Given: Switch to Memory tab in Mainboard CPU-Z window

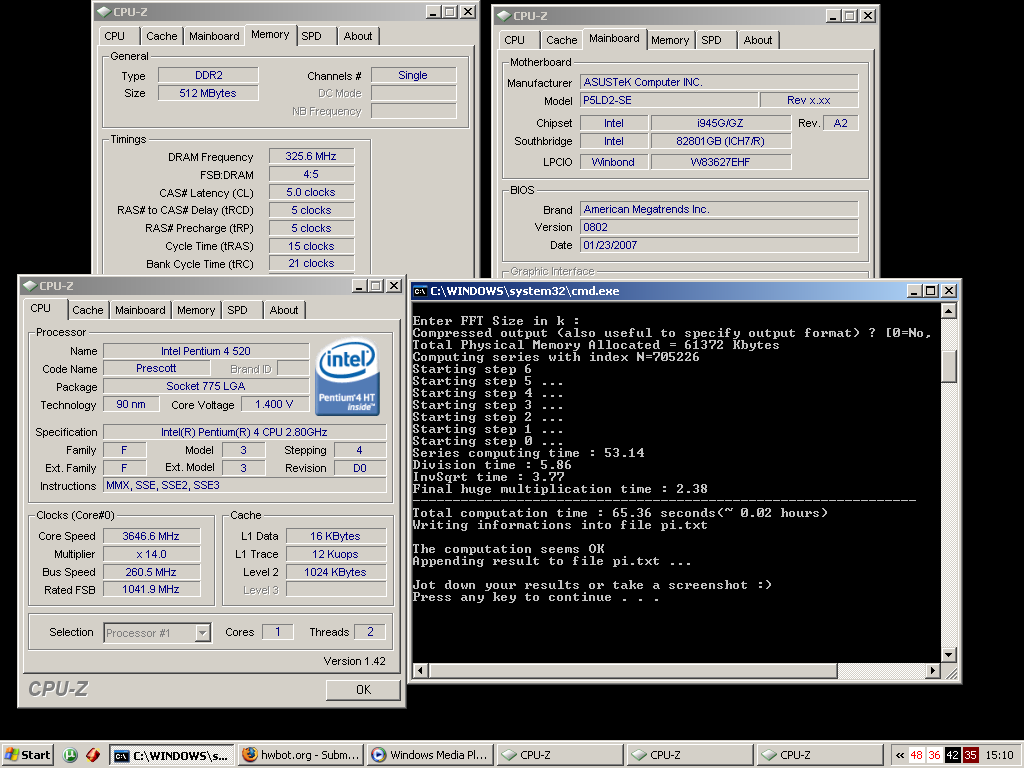Looking at the screenshot, I should point(670,40).
